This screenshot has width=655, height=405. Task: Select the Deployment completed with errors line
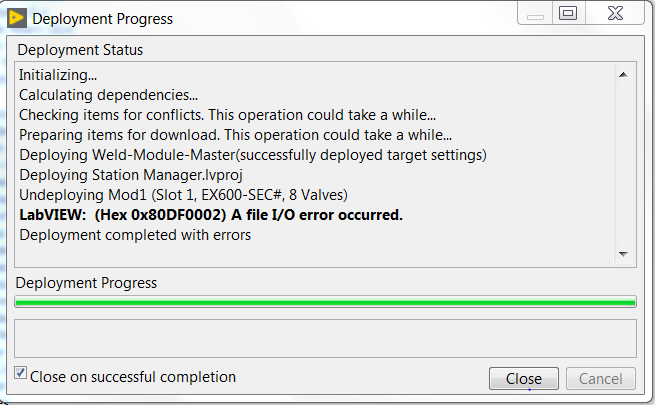click(135, 235)
